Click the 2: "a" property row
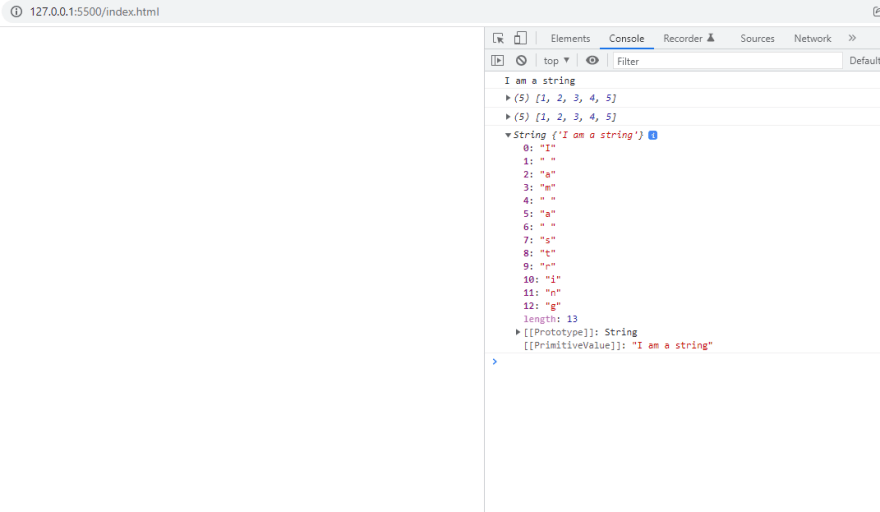This screenshot has height=512, width=880. click(539, 175)
